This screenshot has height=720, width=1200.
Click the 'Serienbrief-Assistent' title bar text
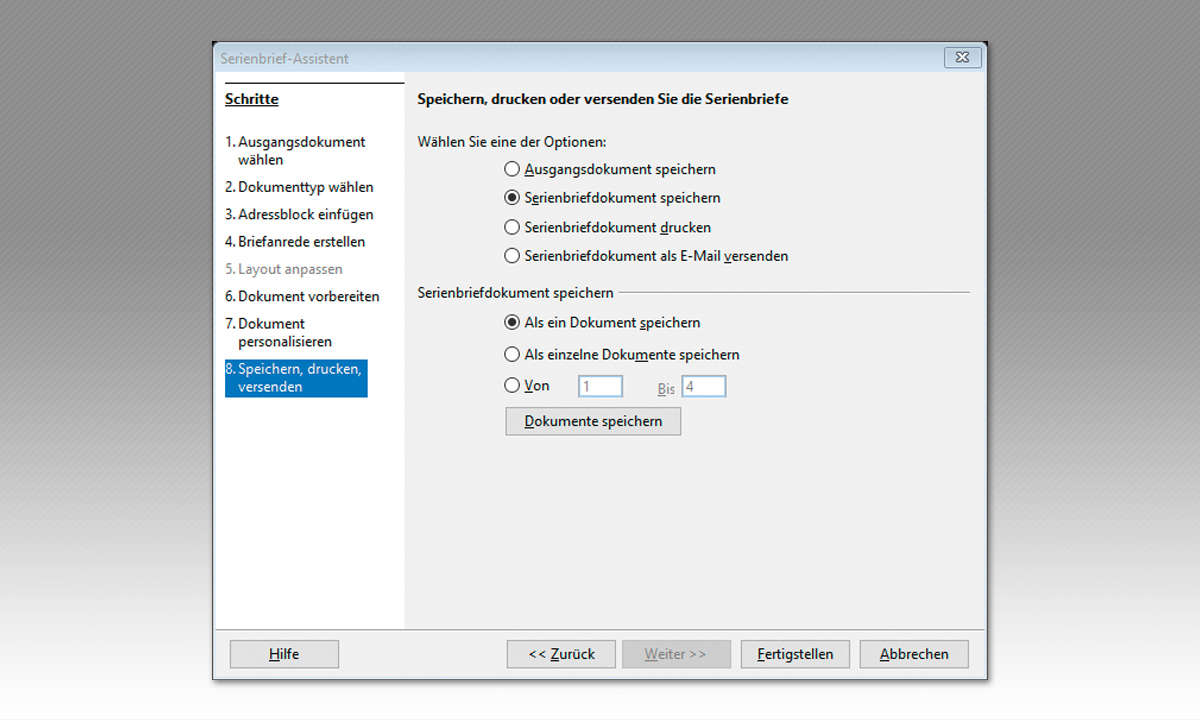coord(284,59)
